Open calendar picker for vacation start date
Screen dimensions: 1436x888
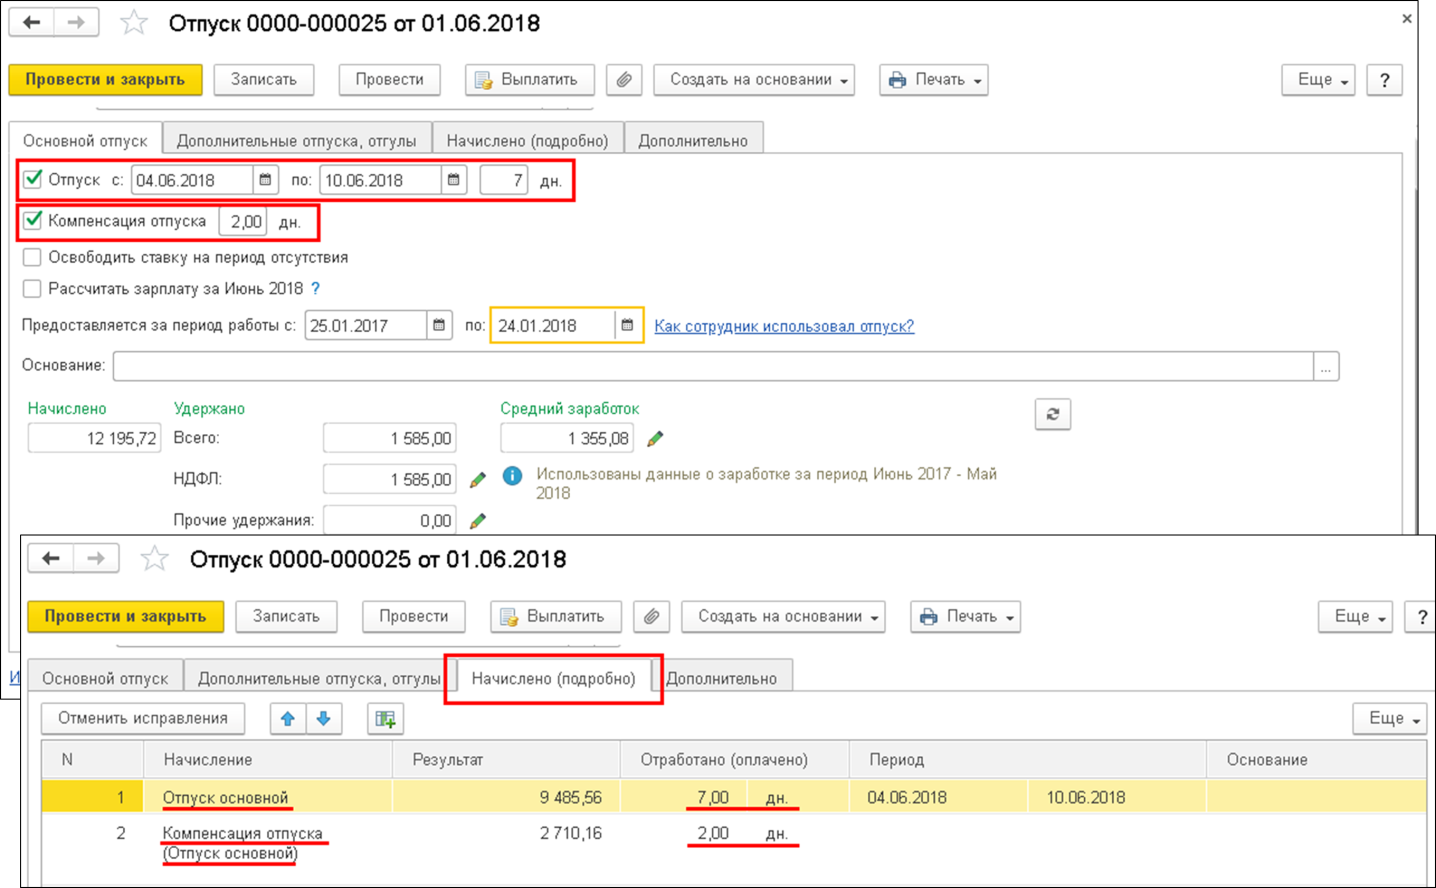[x=266, y=180]
